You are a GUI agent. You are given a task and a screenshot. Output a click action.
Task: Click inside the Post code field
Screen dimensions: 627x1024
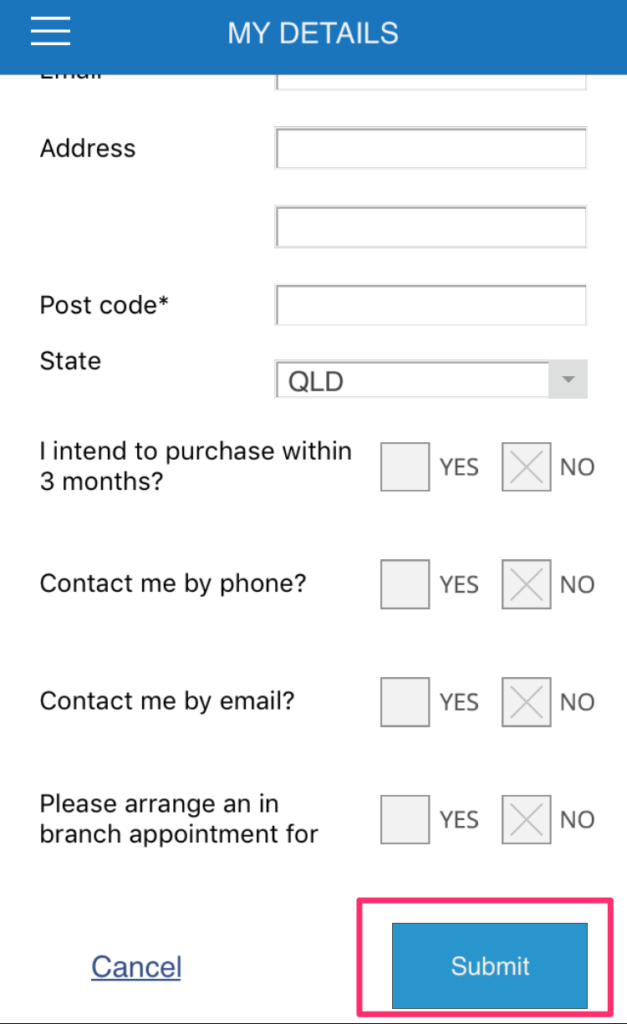(430, 305)
